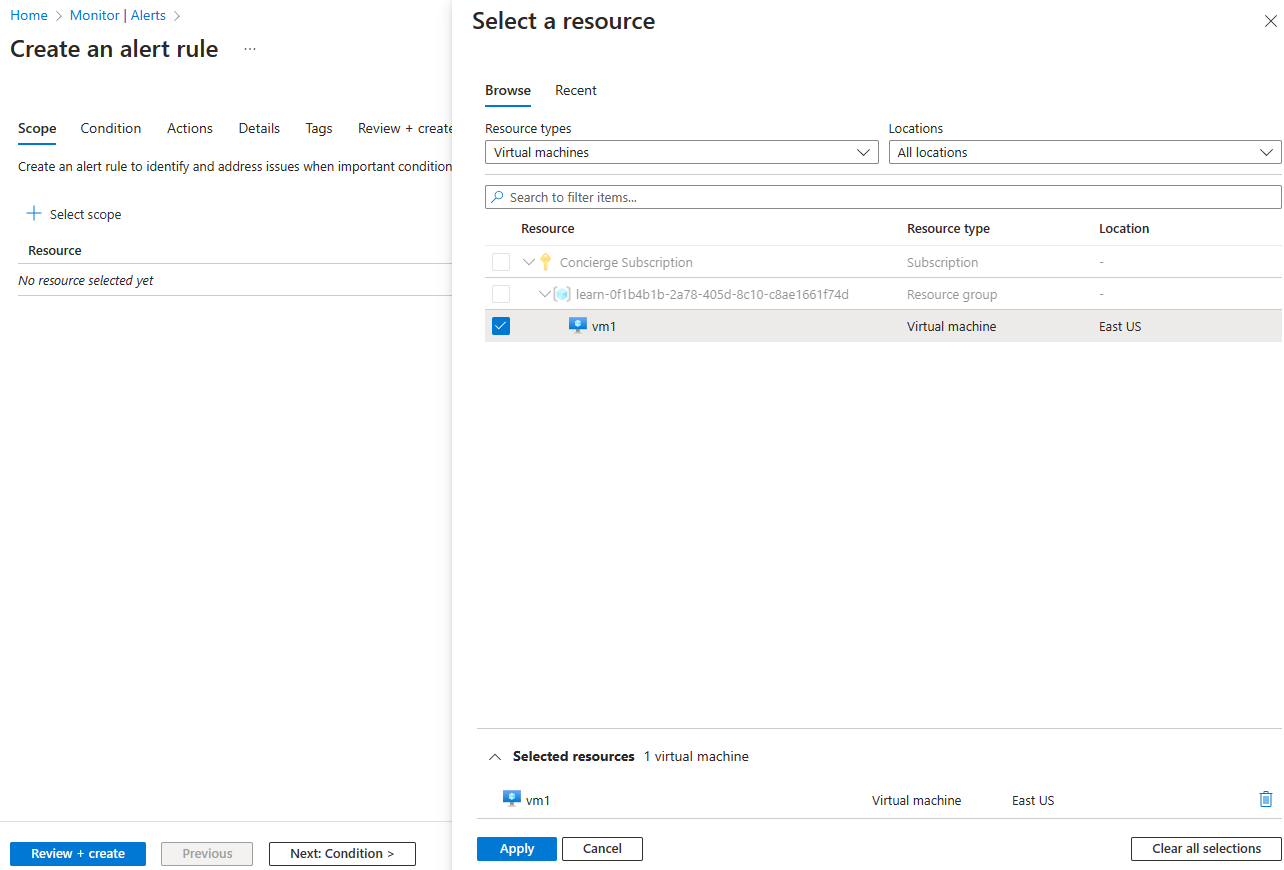This screenshot has height=870, width=1284.
Task: Click the East US cell in vm1 row
Action: coord(1120,326)
